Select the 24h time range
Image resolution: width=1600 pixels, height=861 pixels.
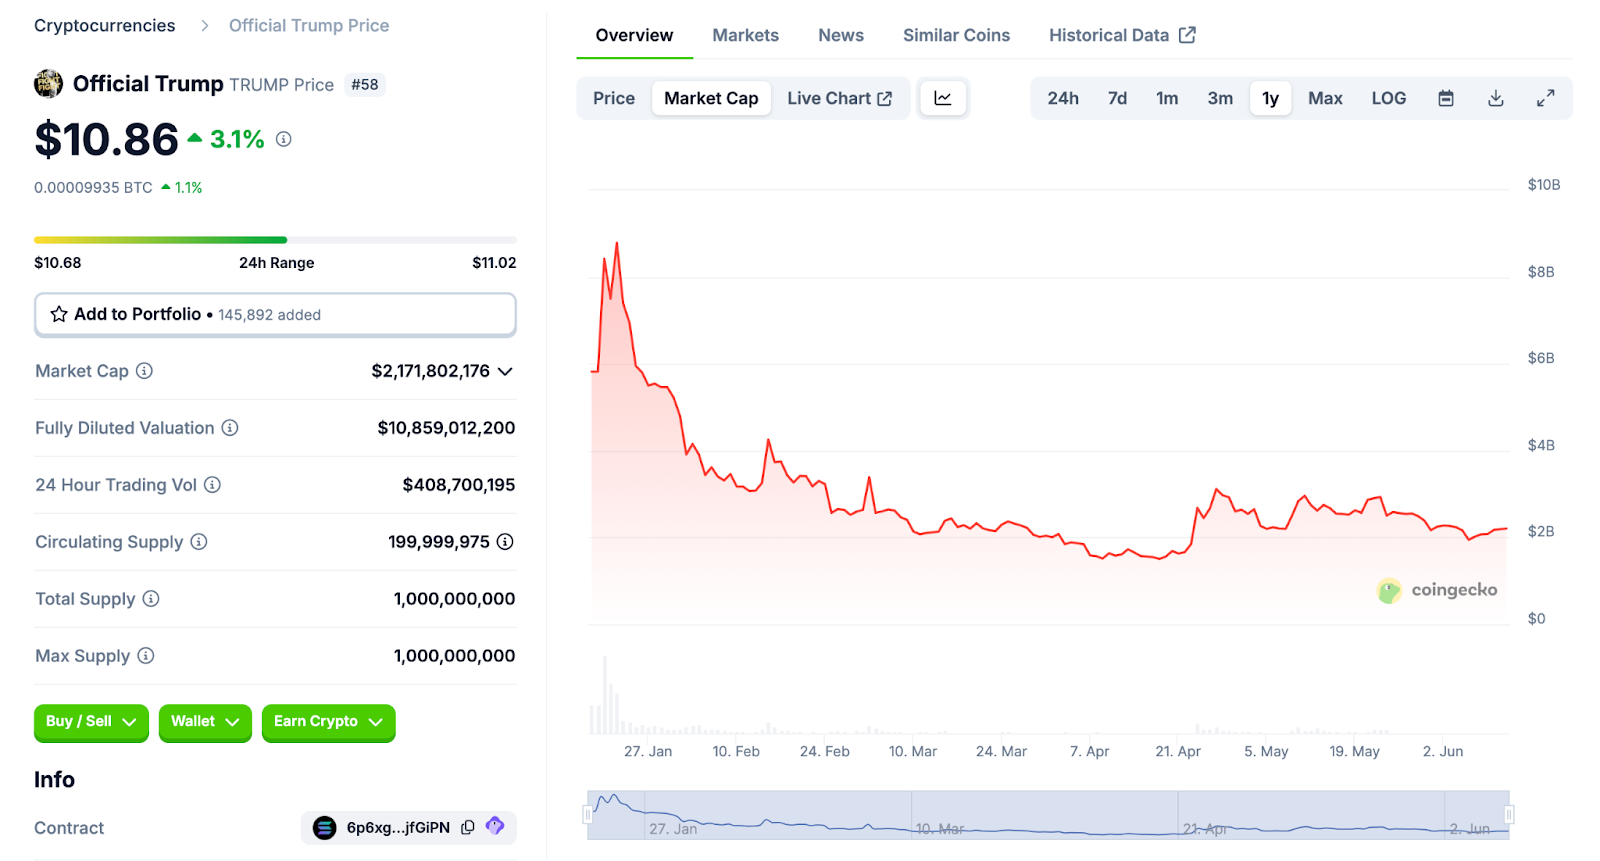[1063, 98]
